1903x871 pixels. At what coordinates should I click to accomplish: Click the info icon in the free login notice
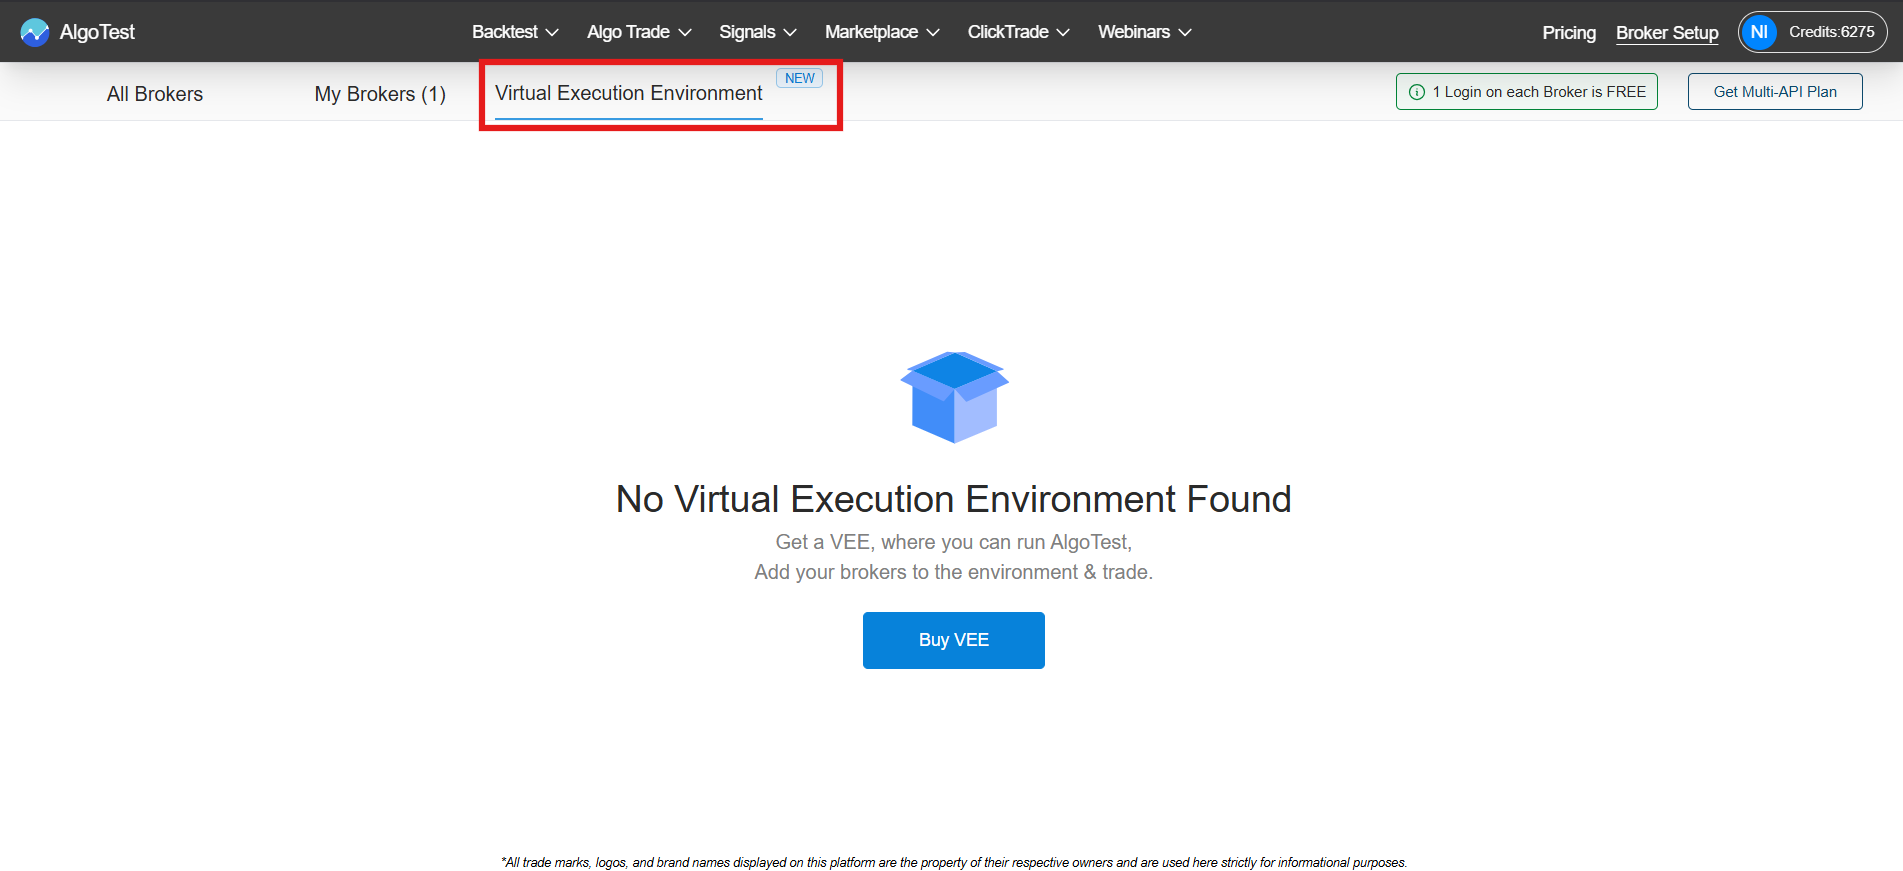(x=1416, y=92)
